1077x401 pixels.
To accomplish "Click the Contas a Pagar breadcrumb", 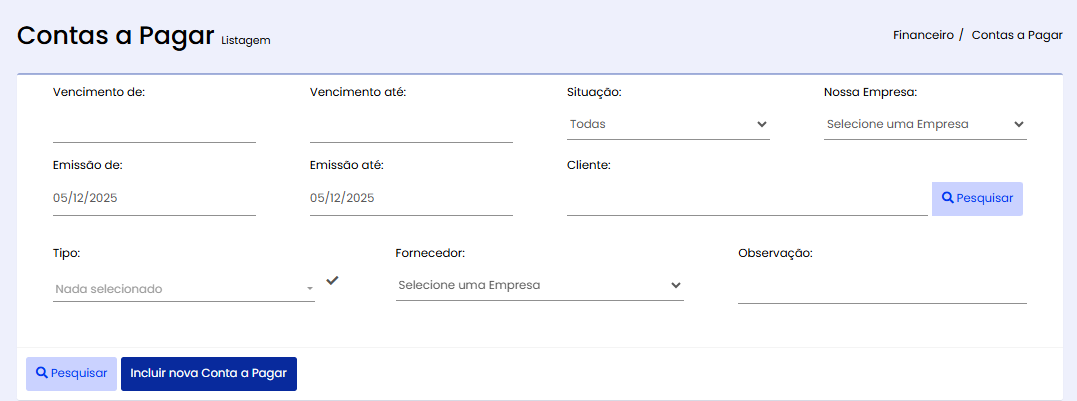I will click(1016, 34).
